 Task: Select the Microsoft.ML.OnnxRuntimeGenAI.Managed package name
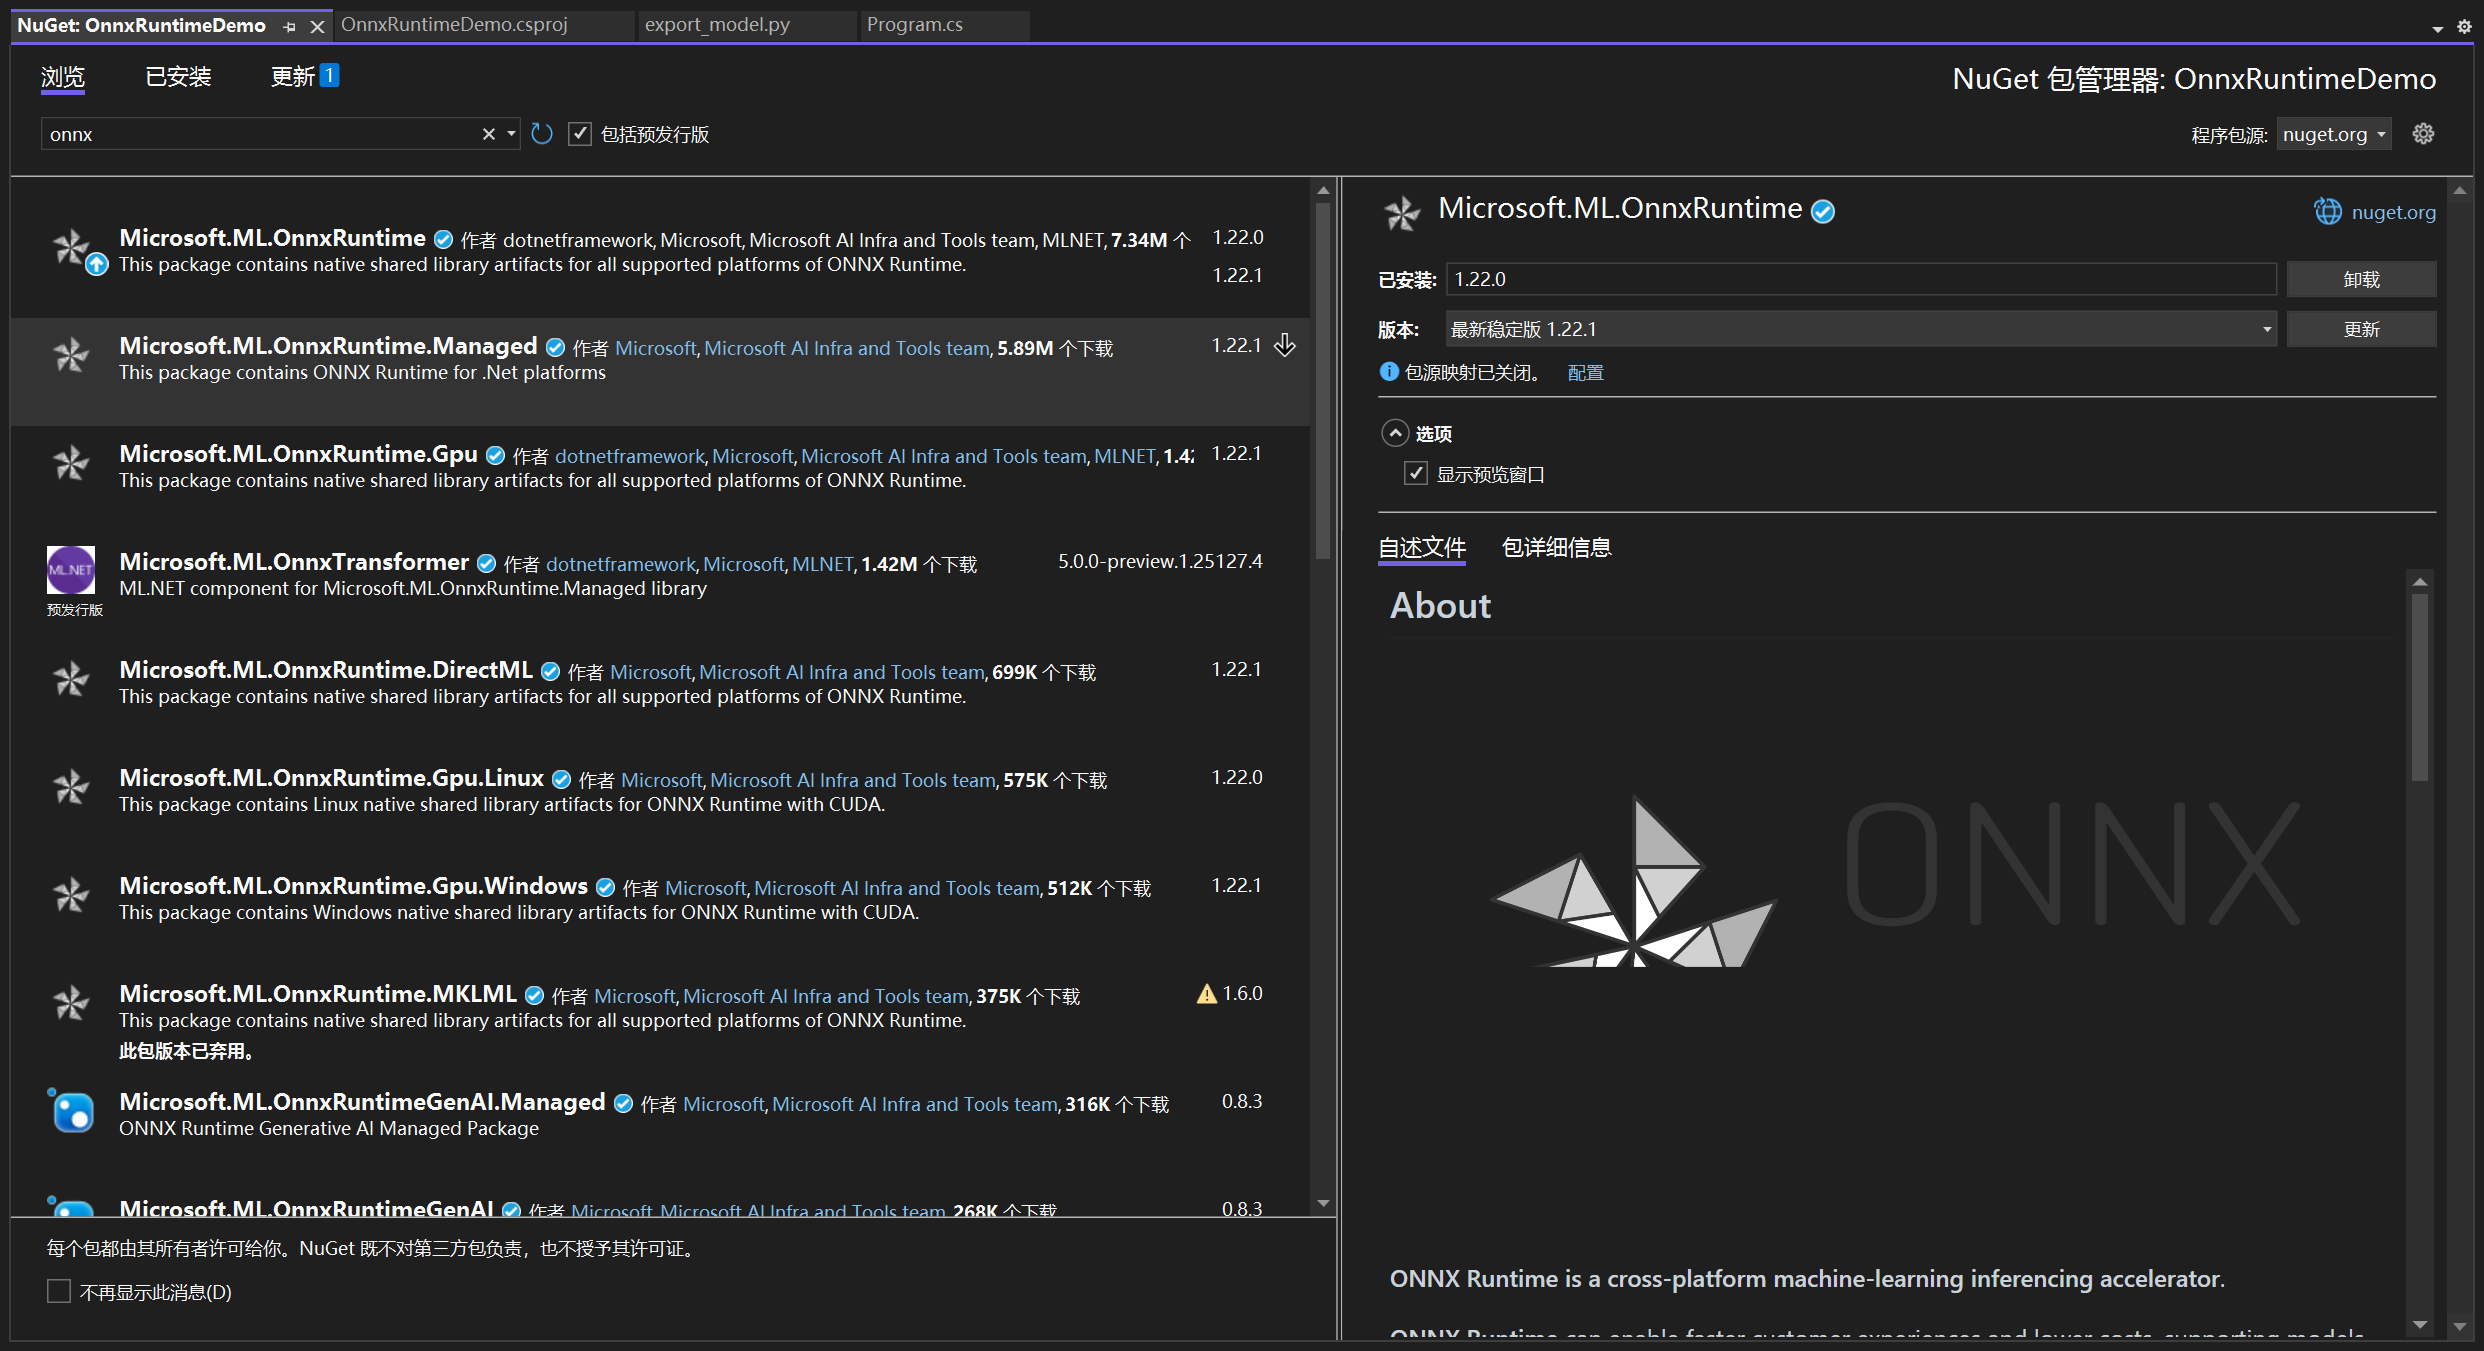(x=362, y=1102)
